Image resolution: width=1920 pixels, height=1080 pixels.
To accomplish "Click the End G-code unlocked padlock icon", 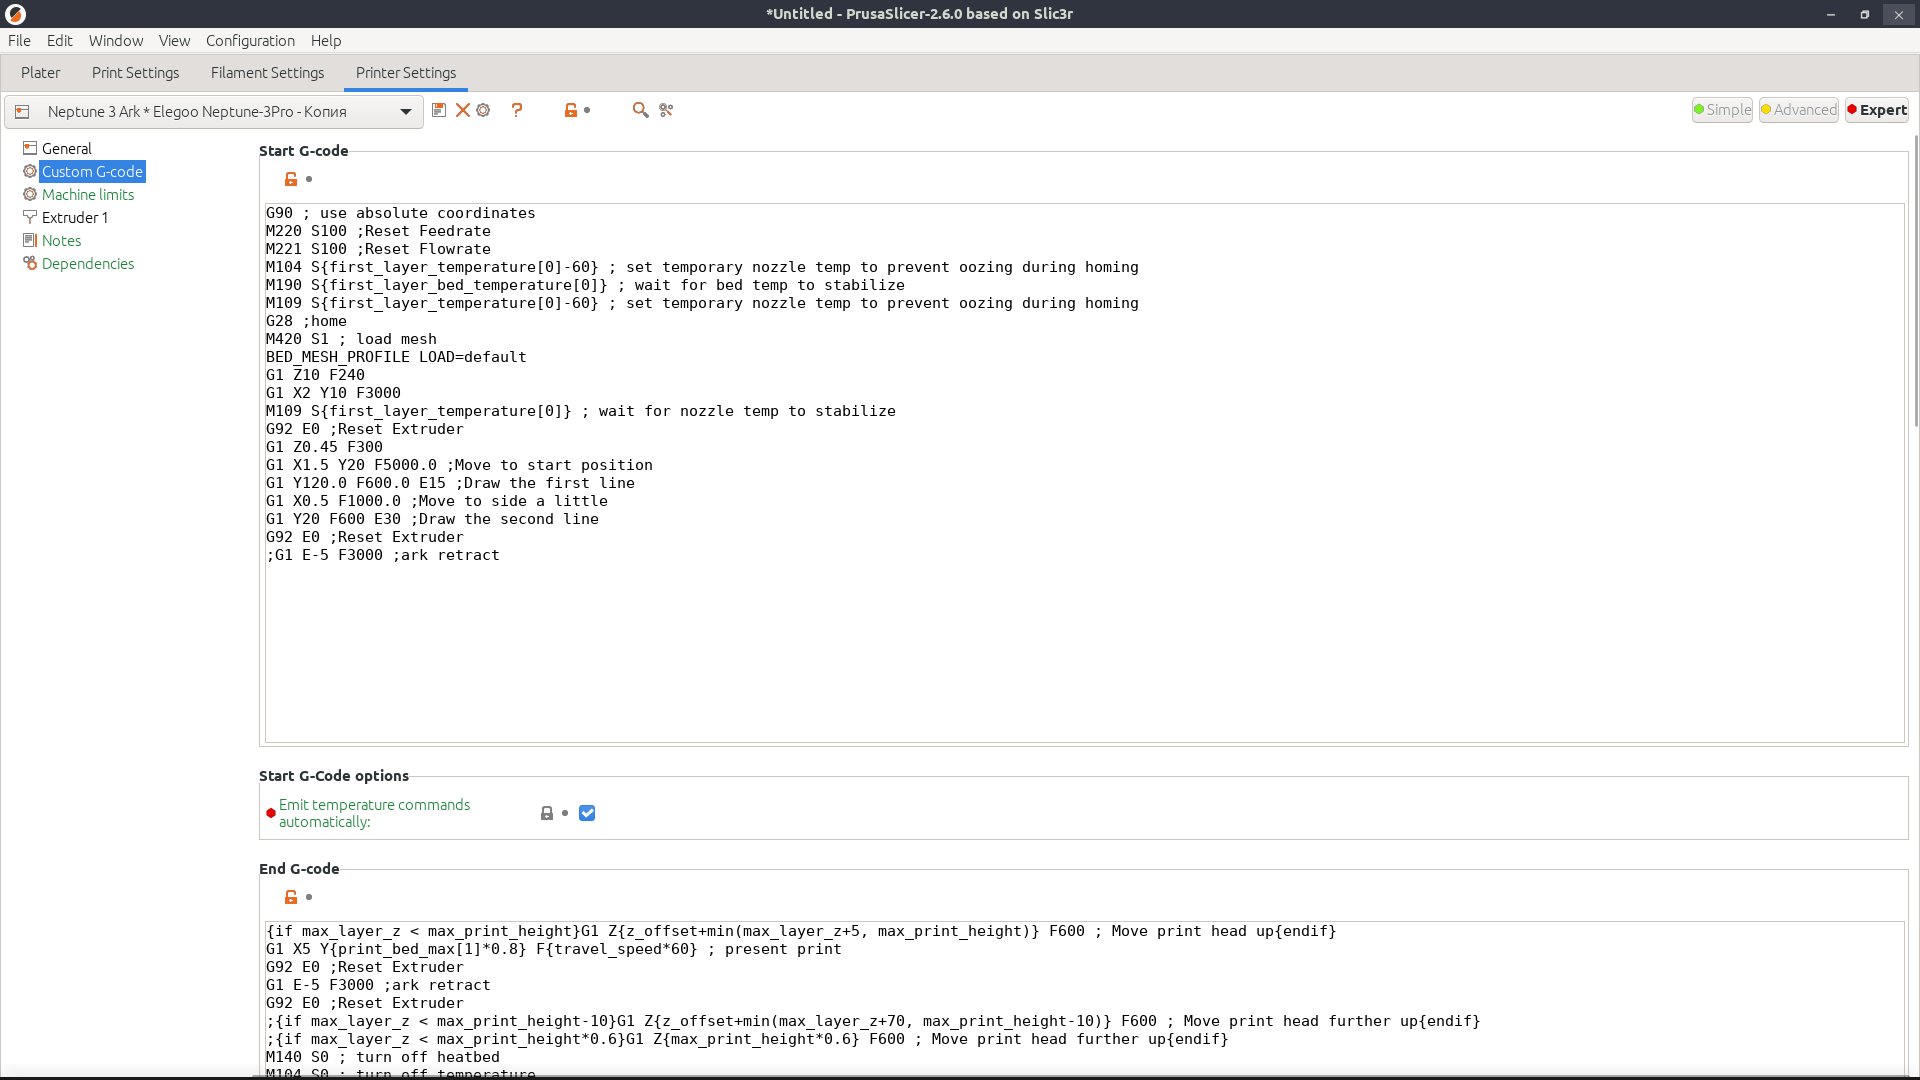I will [291, 897].
